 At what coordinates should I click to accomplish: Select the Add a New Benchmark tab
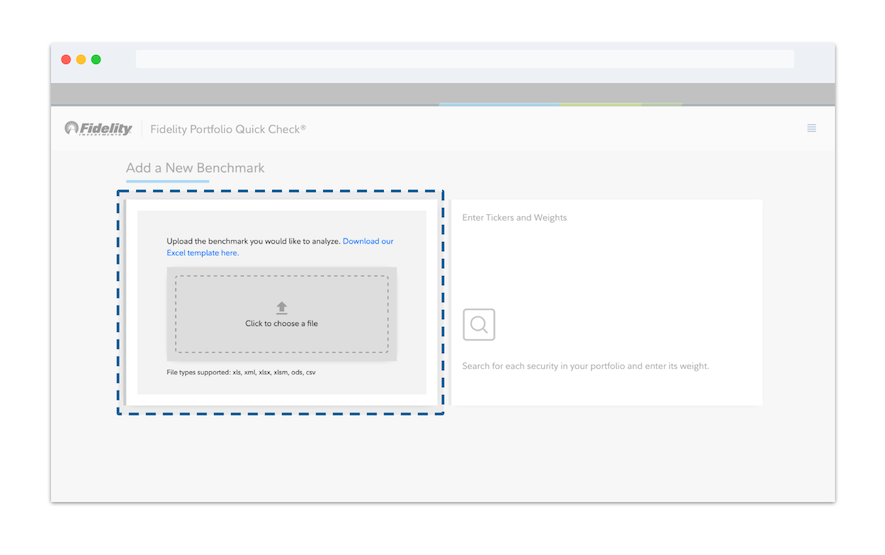tap(195, 168)
